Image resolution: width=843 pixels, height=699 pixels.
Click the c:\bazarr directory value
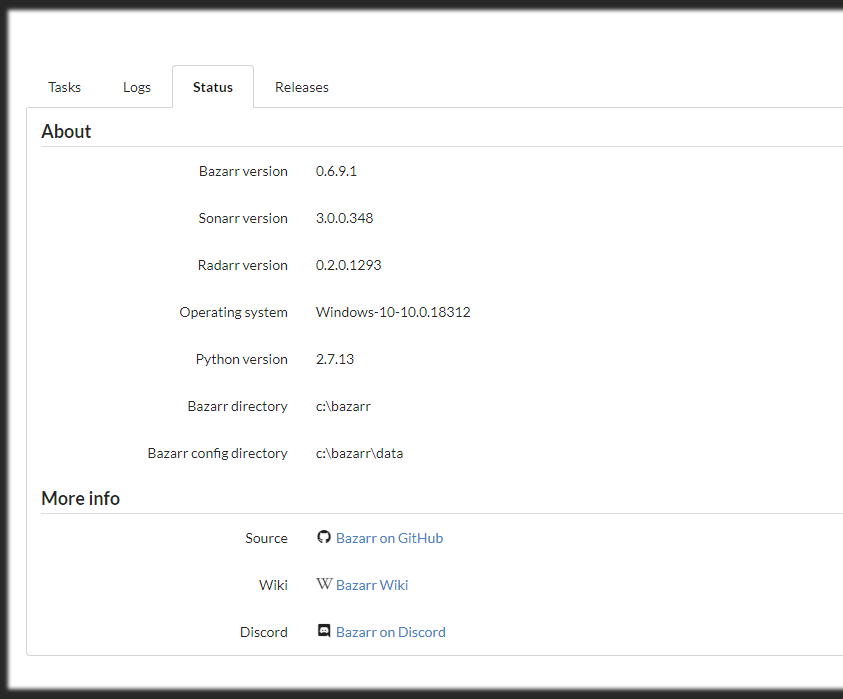coord(343,406)
